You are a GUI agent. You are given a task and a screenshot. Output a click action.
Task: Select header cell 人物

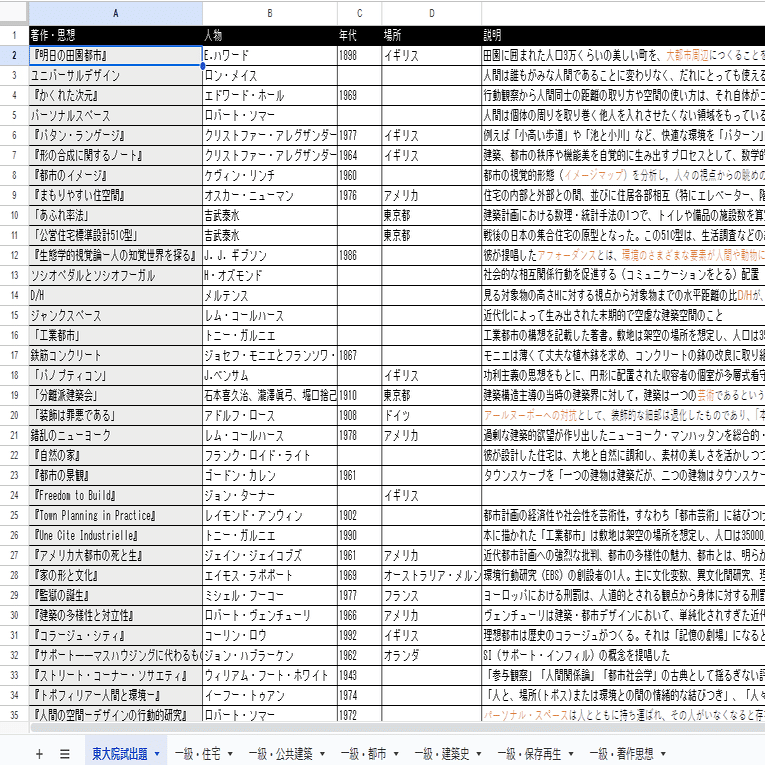coord(270,35)
